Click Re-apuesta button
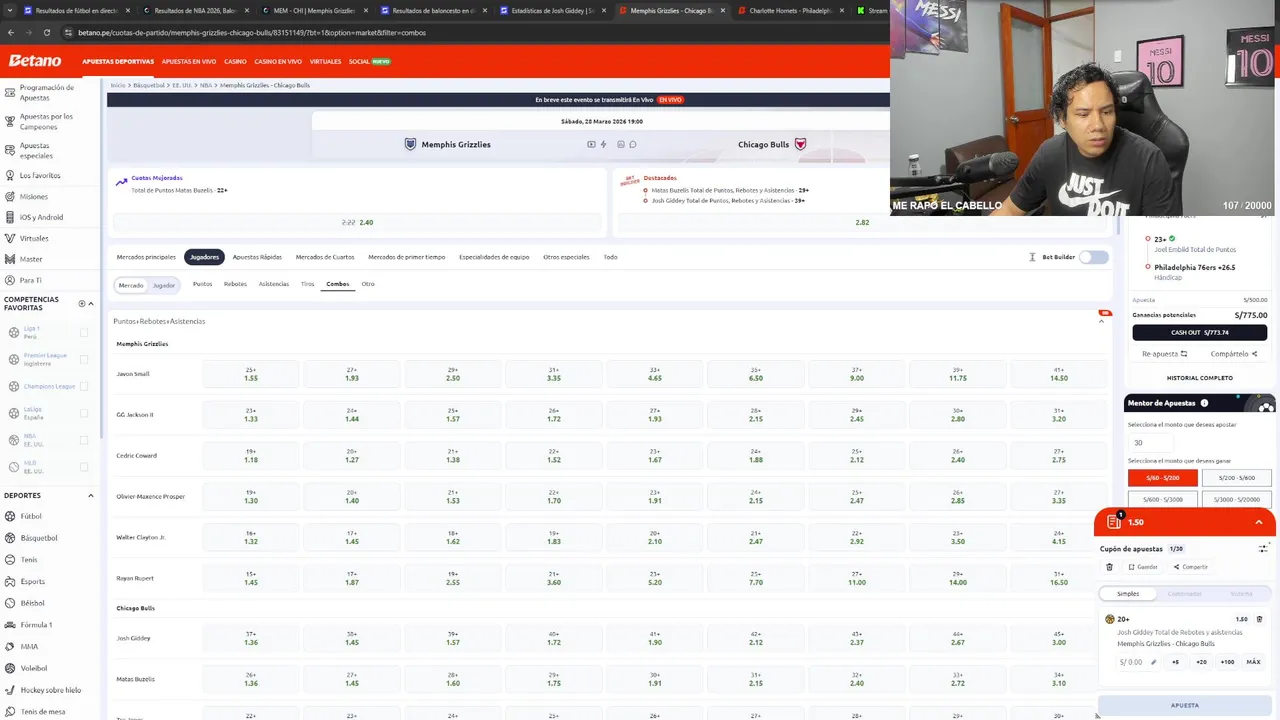The height and width of the screenshot is (720, 1280). pyautogui.click(x=1164, y=353)
